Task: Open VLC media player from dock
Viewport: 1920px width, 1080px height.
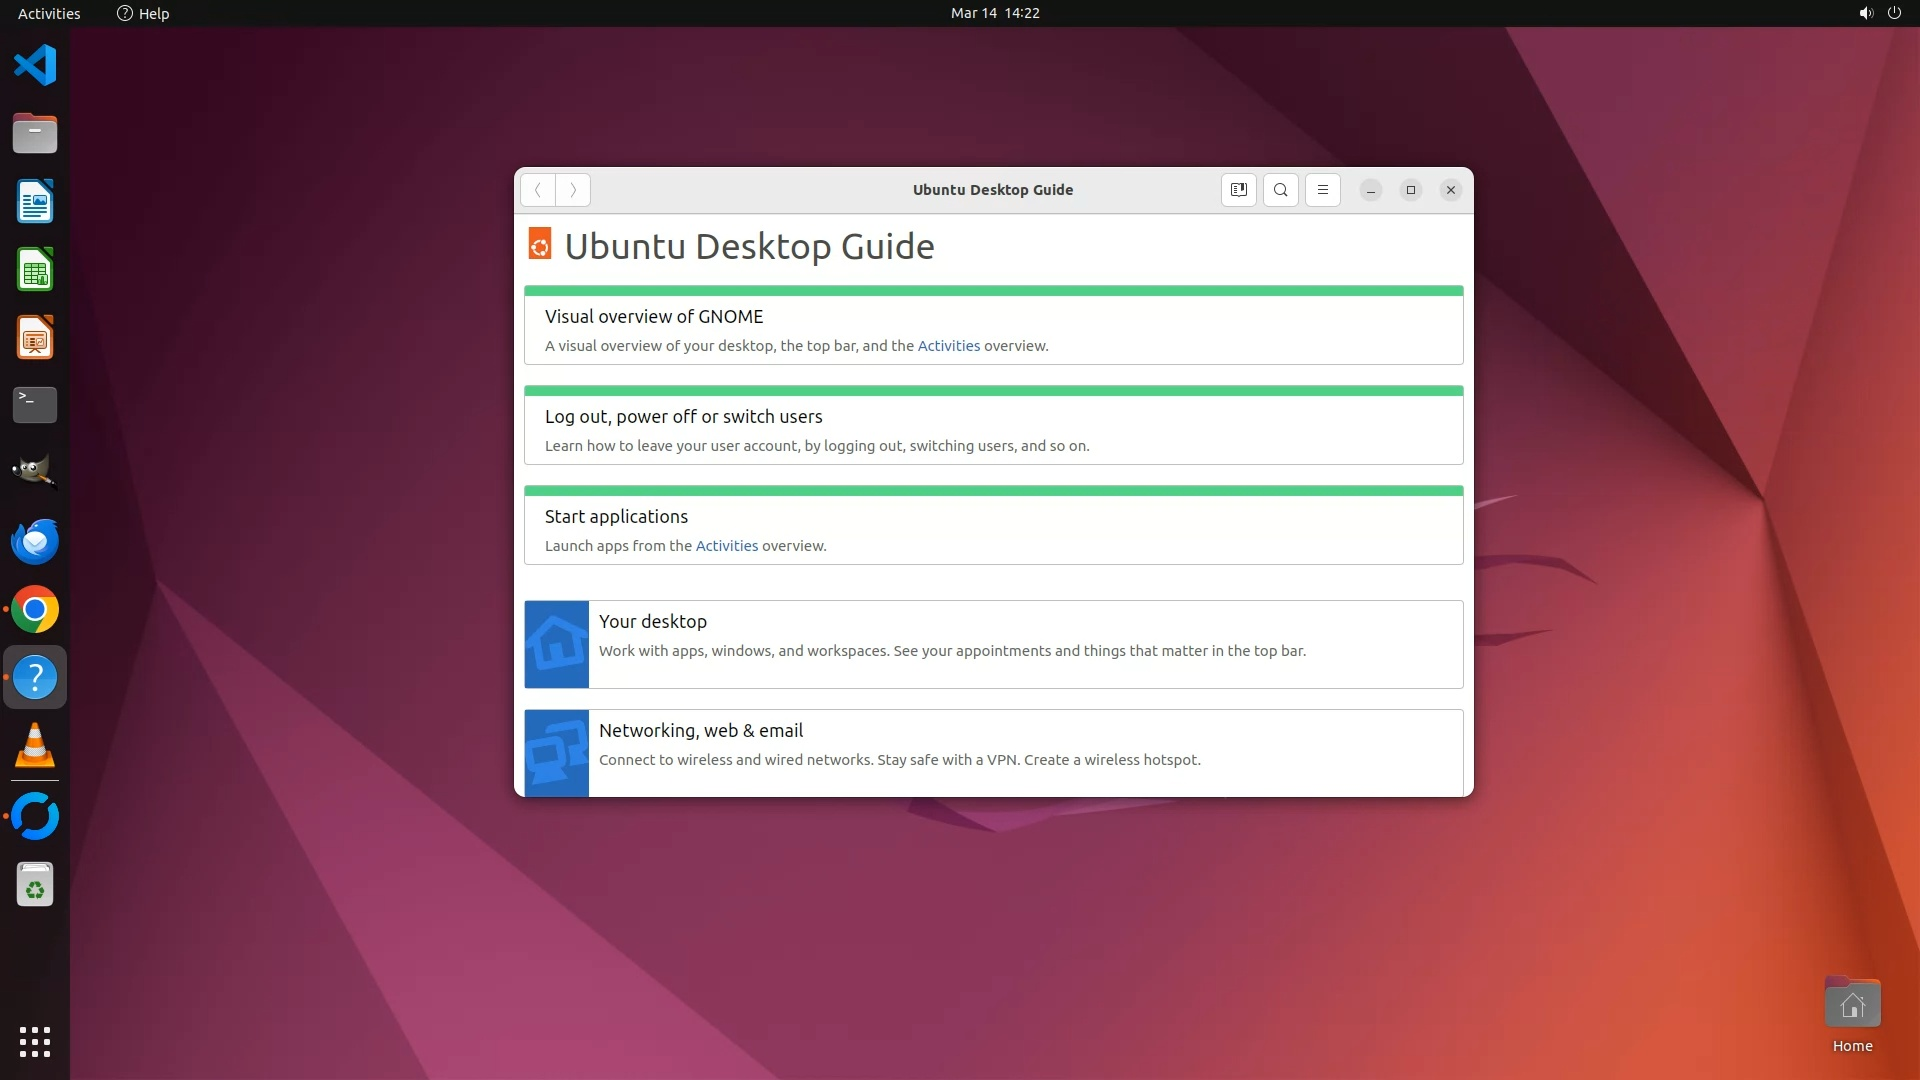Action: tap(35, 746)
